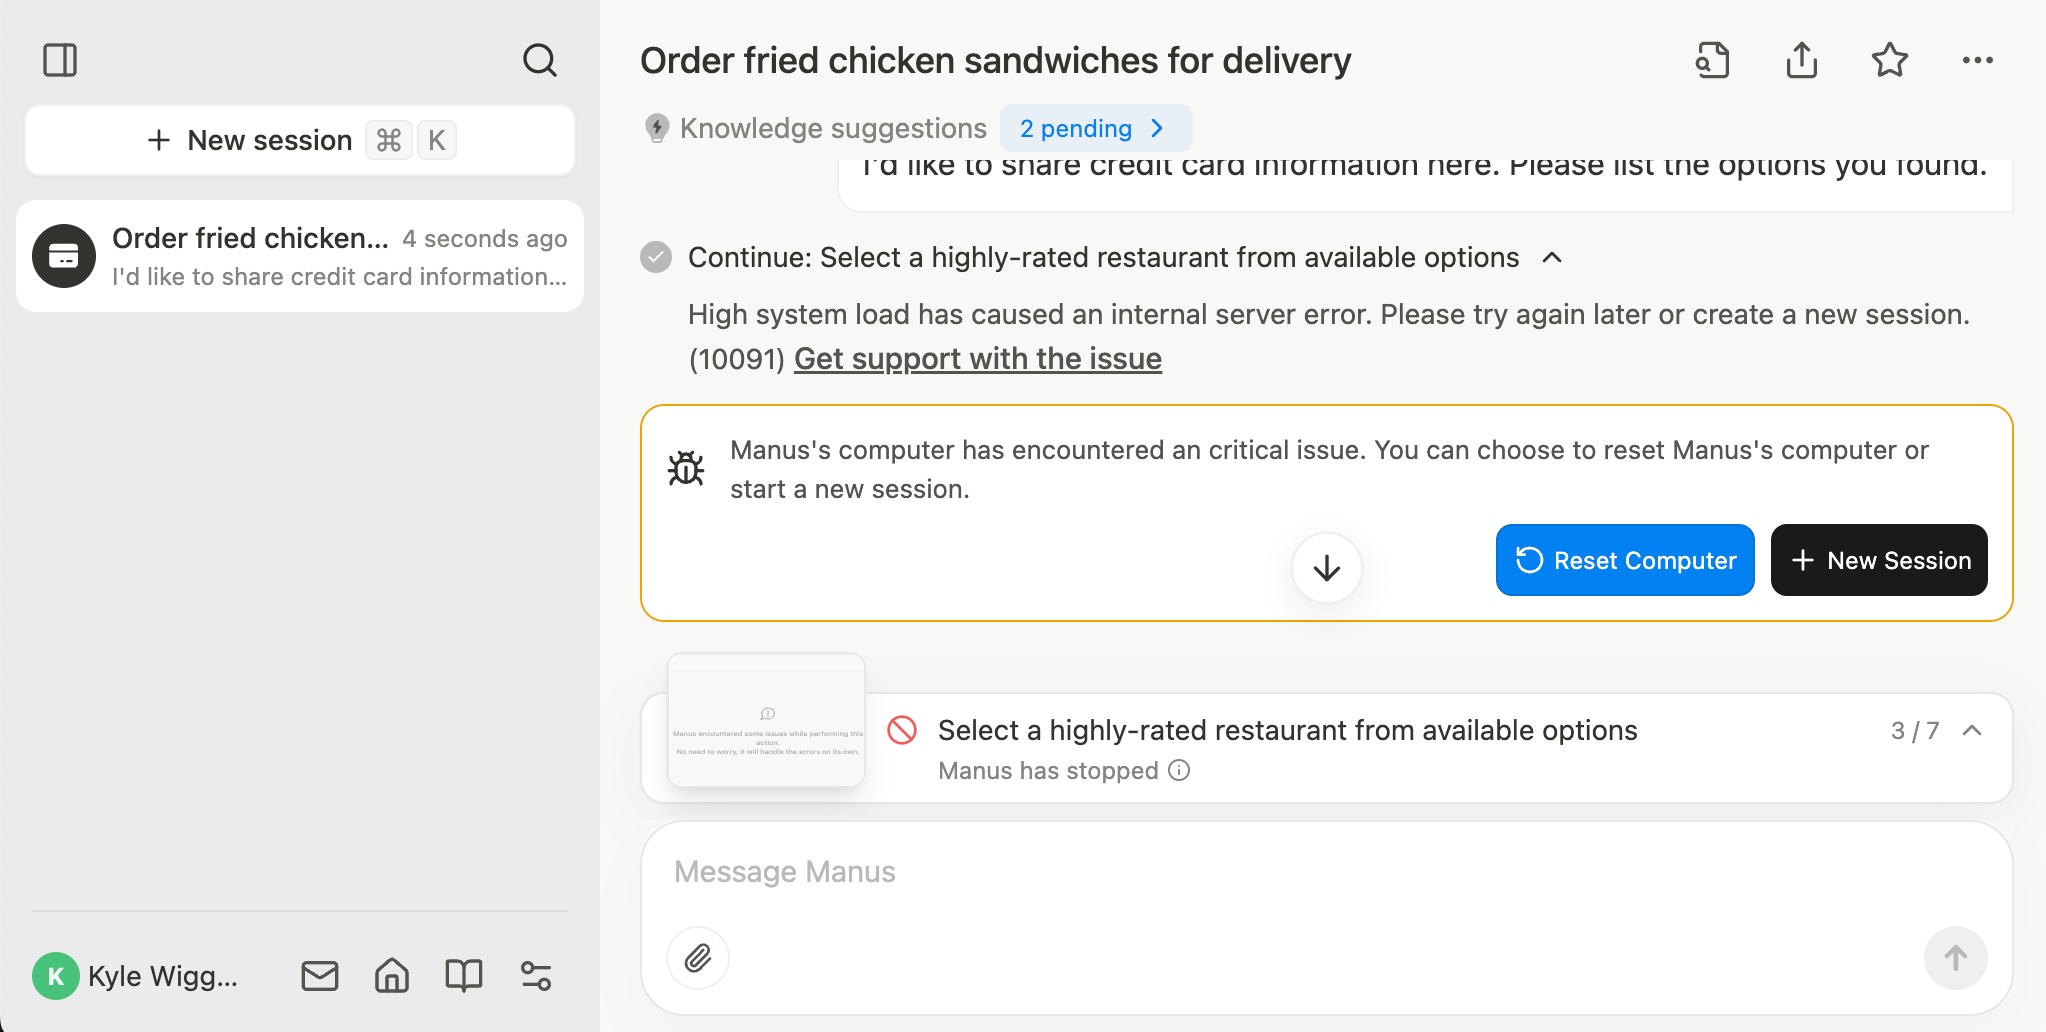Click the share icon in header
2046x1032 pixels.
coord(1801,60)
